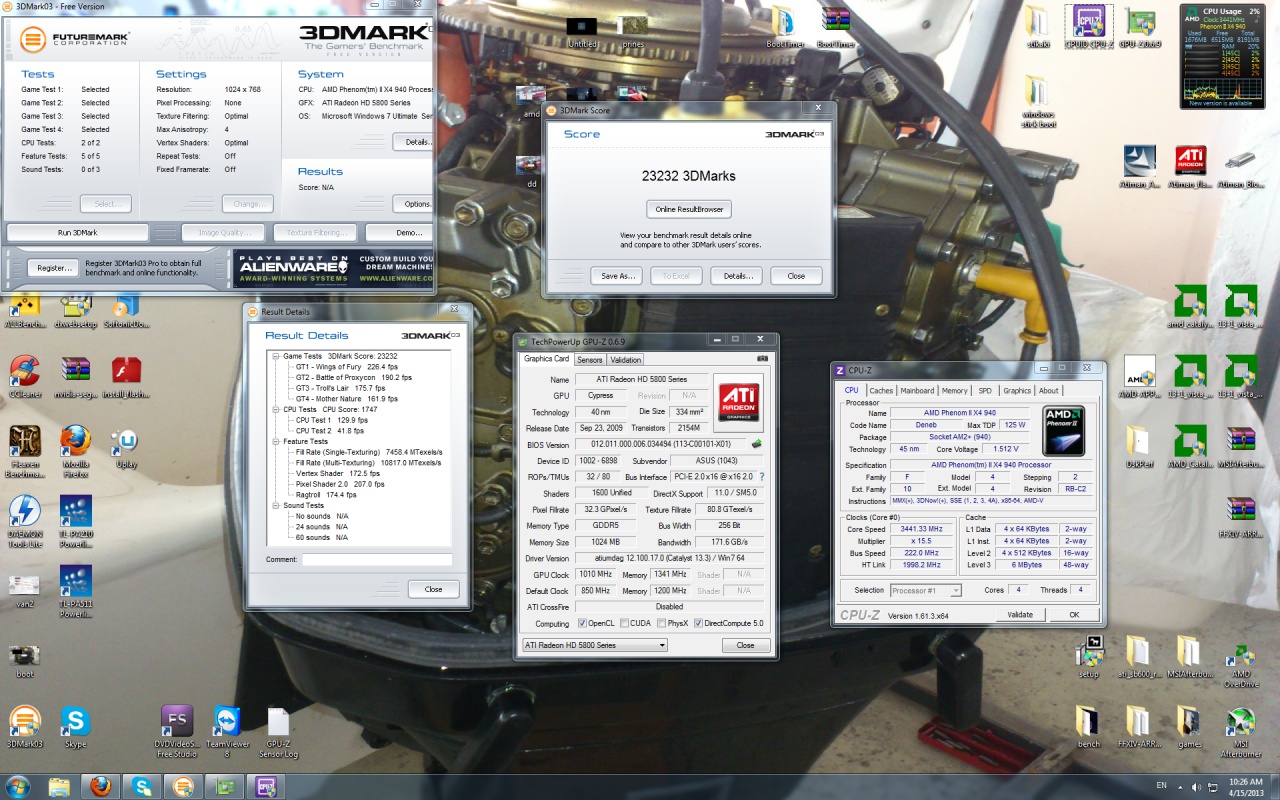This screenshot has height=800, width=1280.
Task: Click the Close button in GPU-Z
Action: [x=745, y=645]
